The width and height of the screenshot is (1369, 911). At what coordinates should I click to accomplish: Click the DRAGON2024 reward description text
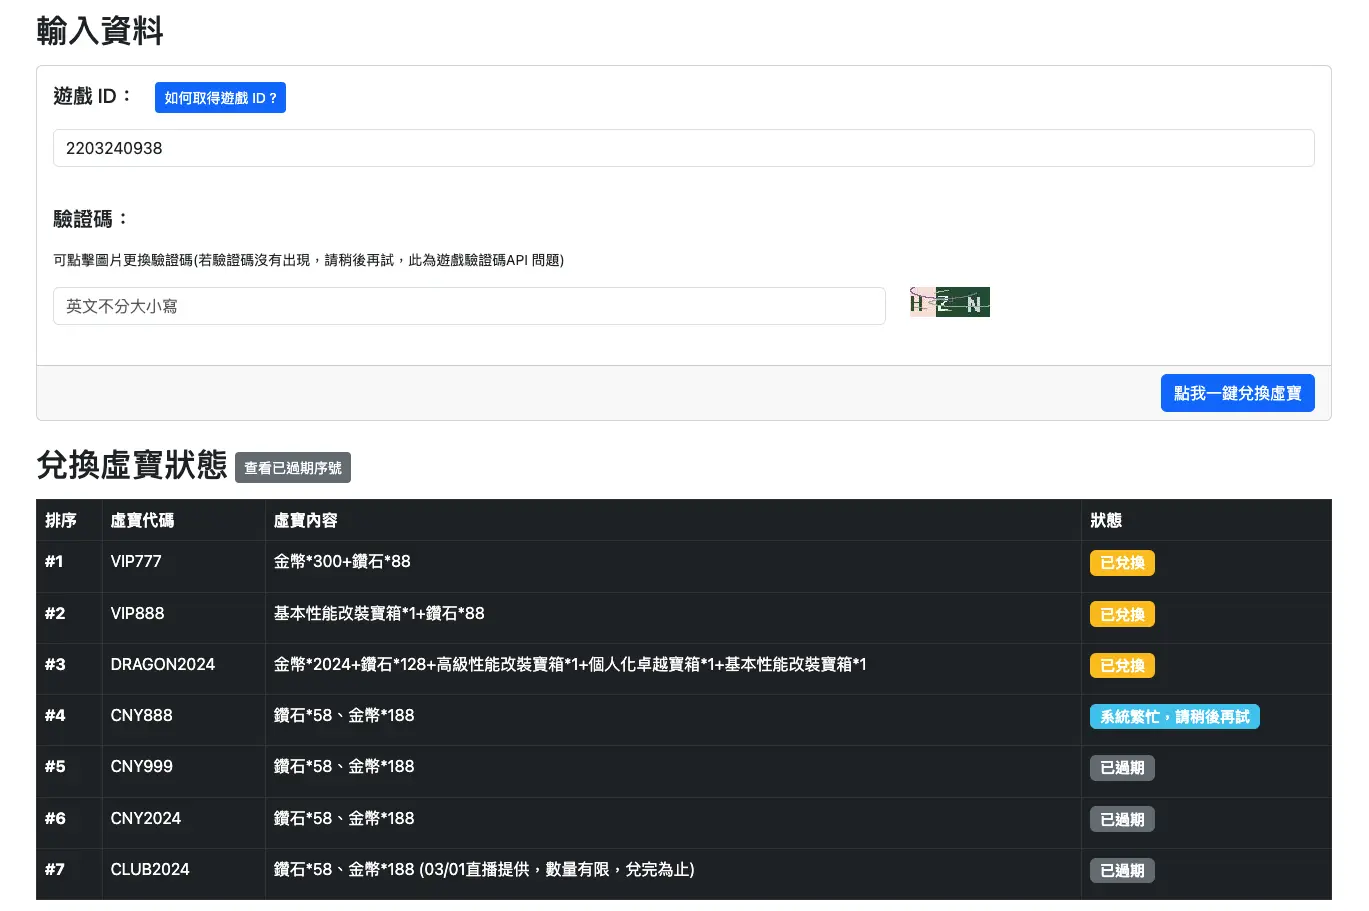(x=569, y=664)
